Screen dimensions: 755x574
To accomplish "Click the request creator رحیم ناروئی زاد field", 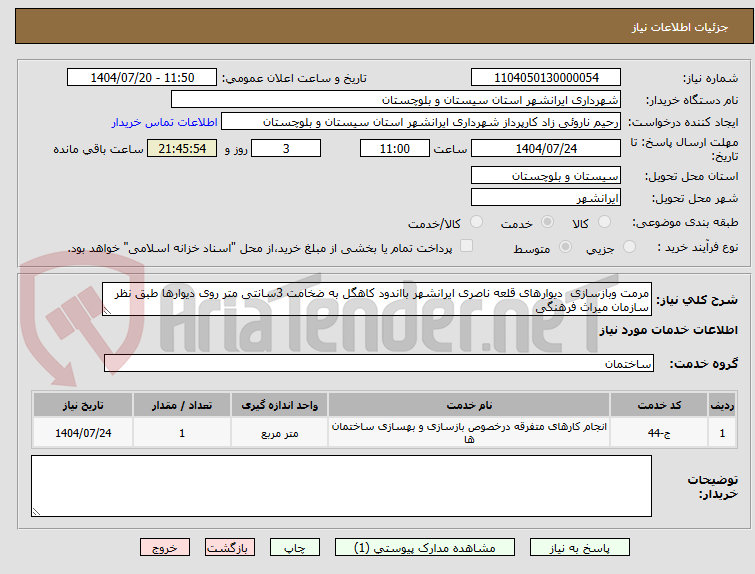I will [421, 122].
